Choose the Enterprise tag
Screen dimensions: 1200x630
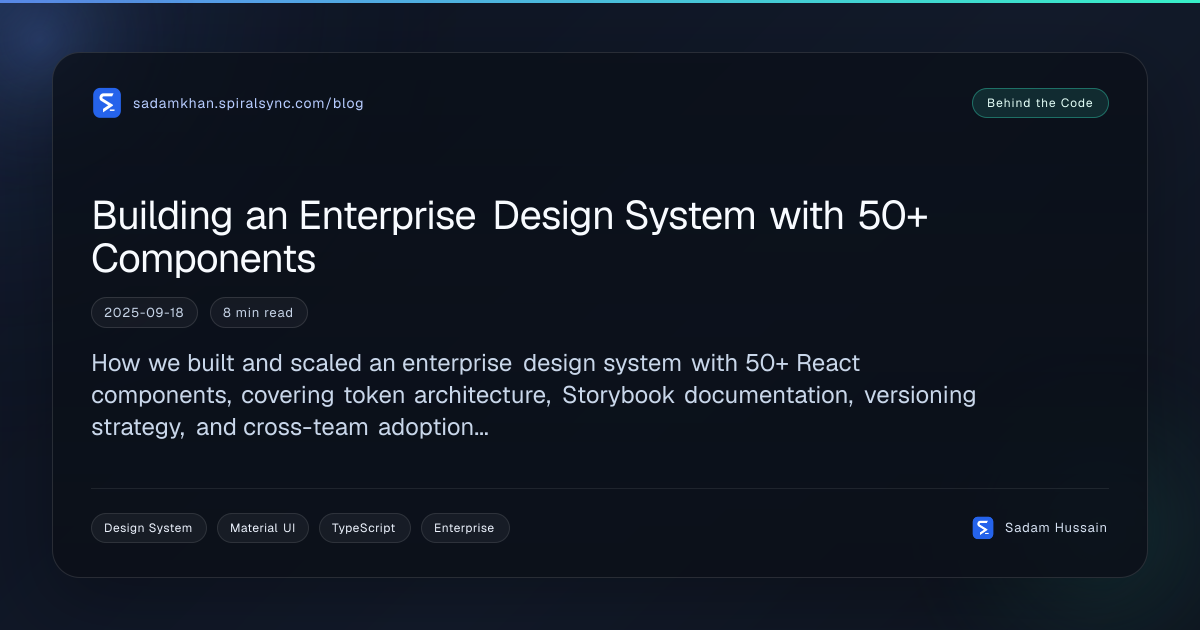[x=464, y=528]
